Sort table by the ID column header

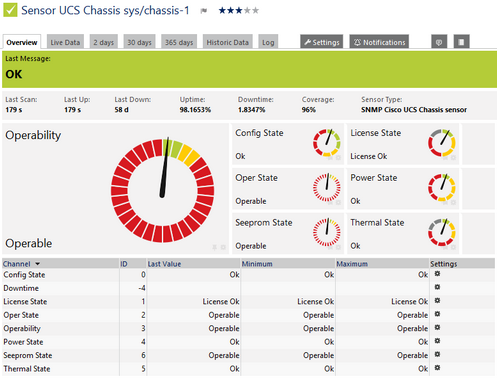(124, 264)
